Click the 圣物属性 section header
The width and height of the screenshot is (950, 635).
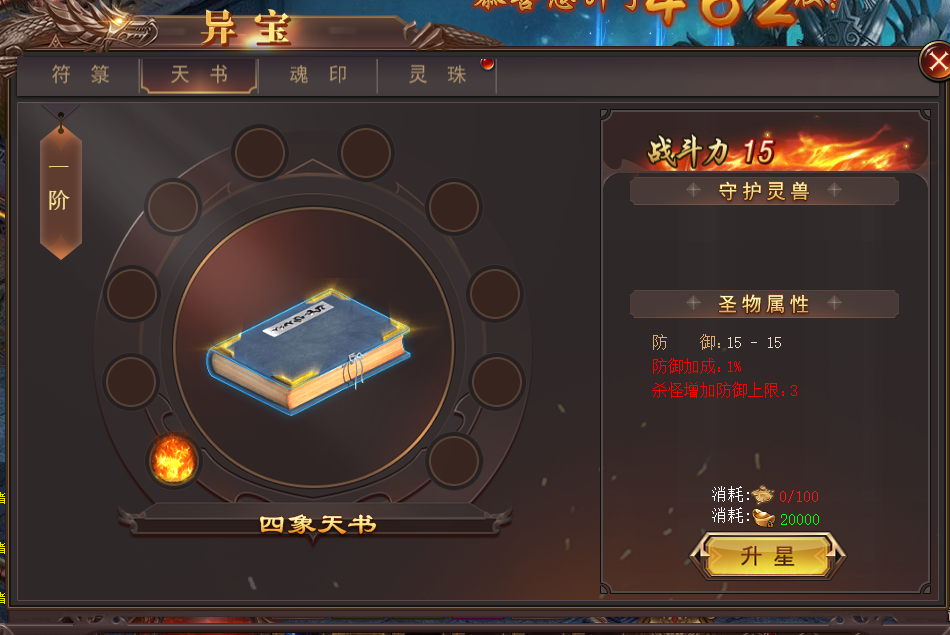[764, 304]
